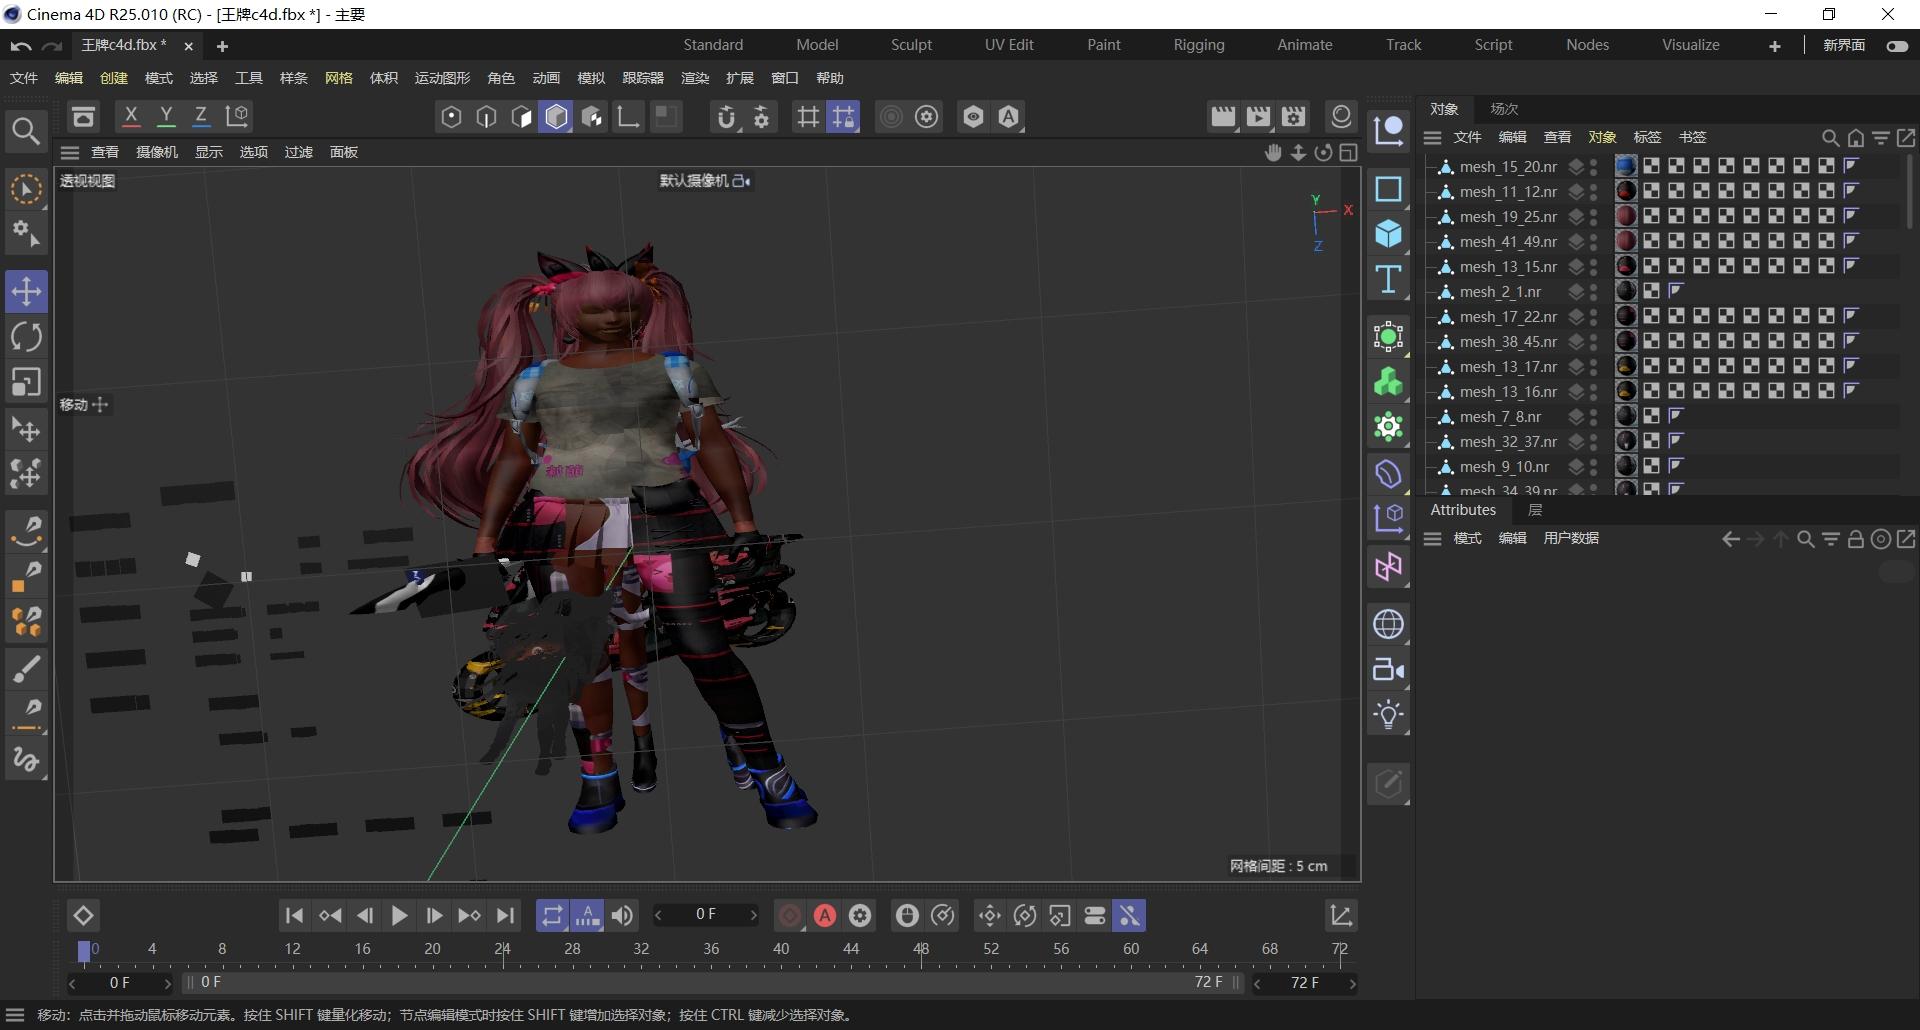
Task: Click material tag of mesh_19_25.nr
Action: [1626, 216]
